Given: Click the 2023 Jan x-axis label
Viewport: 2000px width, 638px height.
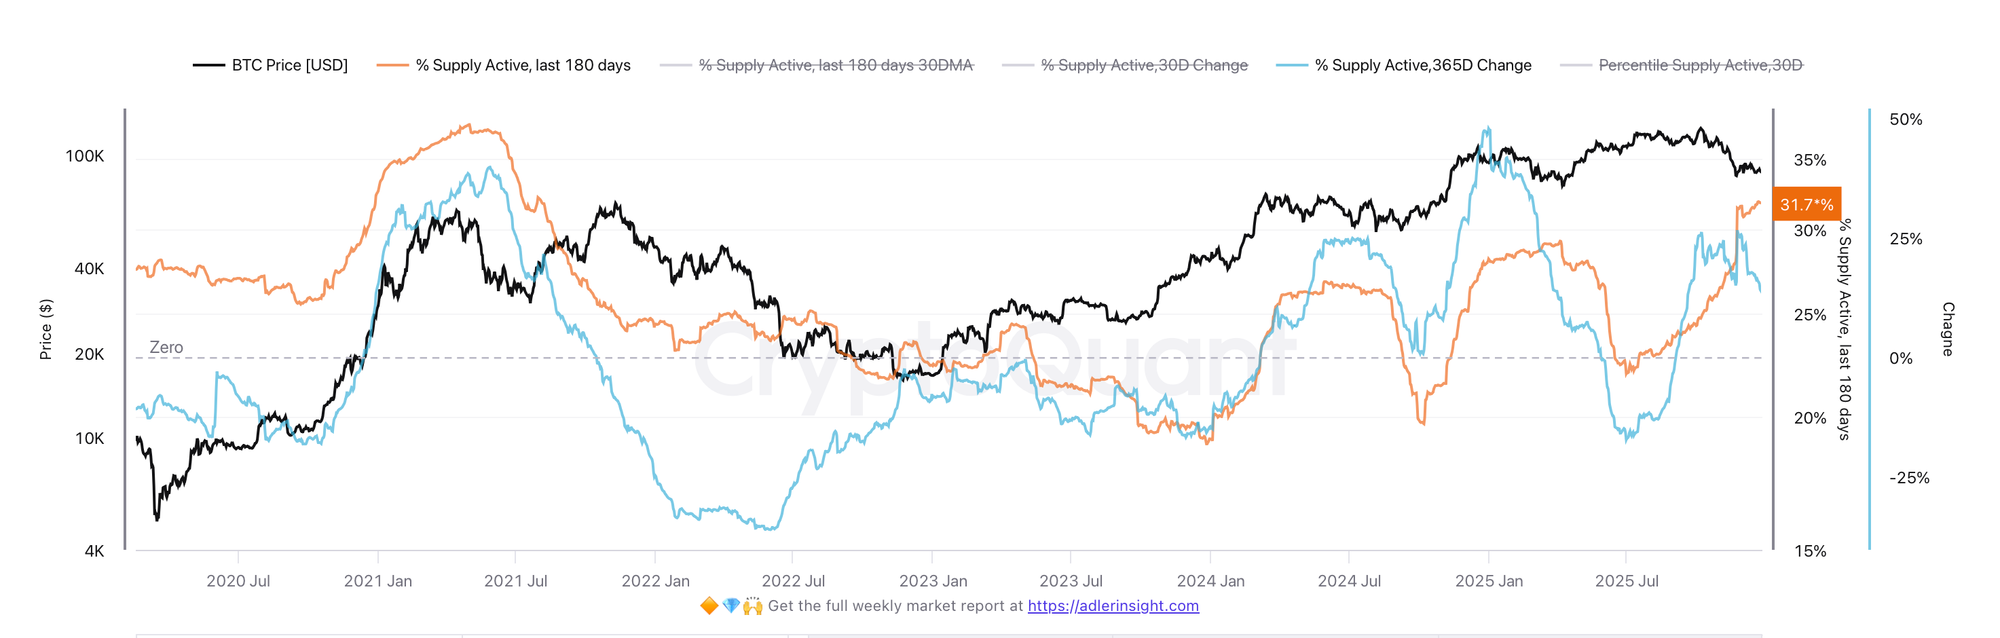Looking at the screenshot, I should (x=933, y=581).
